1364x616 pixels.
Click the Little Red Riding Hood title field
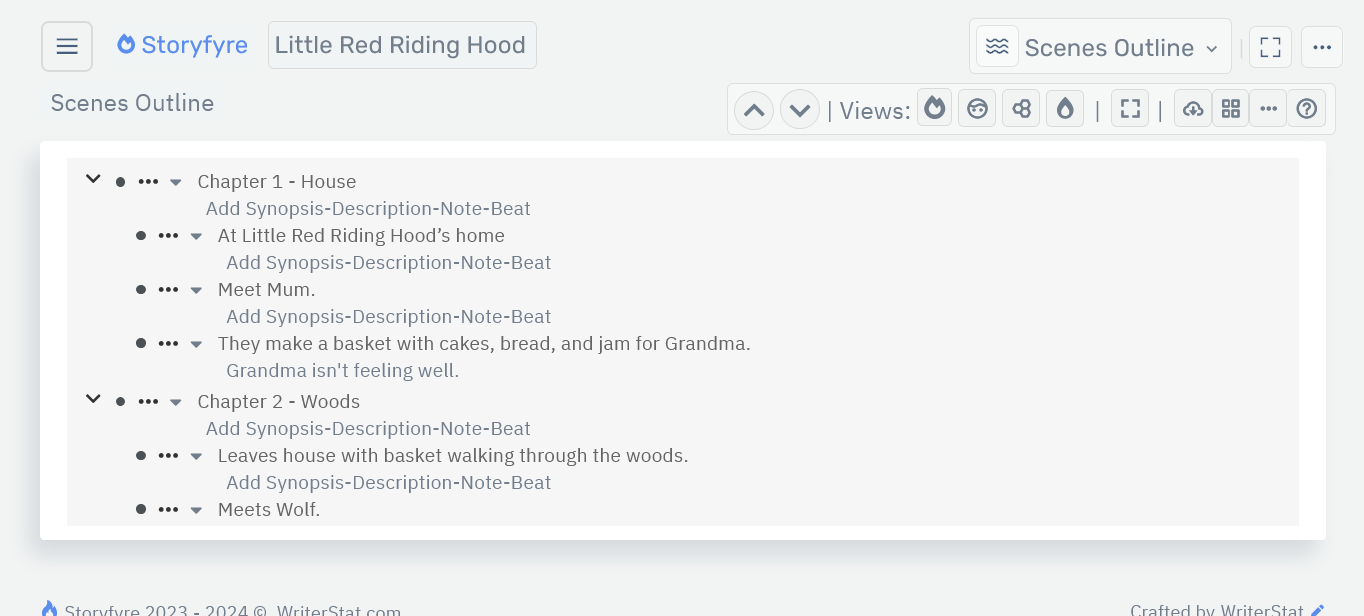(x=402, y=44)
